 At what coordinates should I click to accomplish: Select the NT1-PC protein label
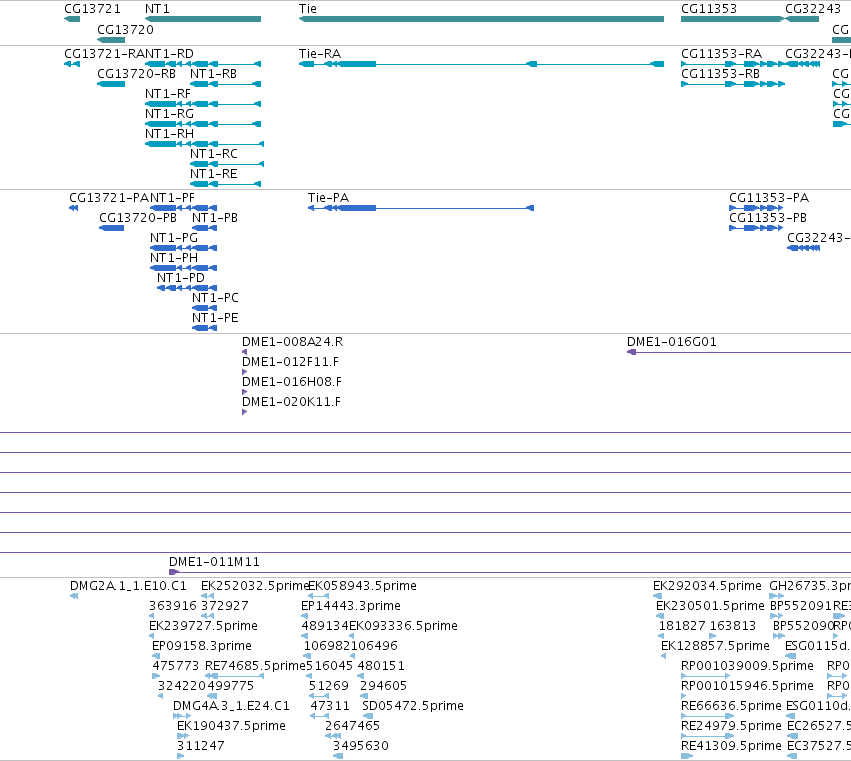(x=215, y=298)
